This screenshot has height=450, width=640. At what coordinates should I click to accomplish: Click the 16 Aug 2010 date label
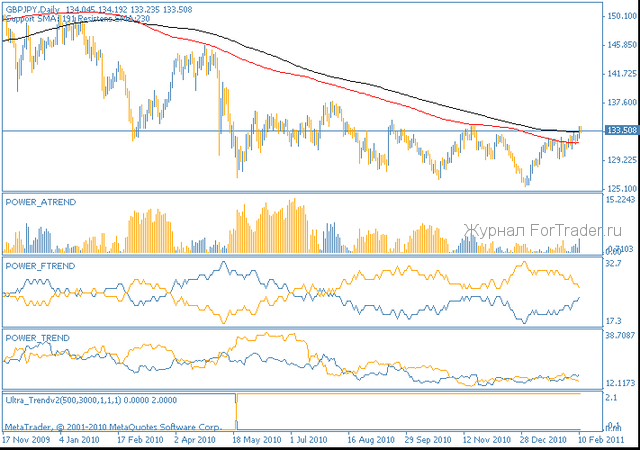(371, 440)
